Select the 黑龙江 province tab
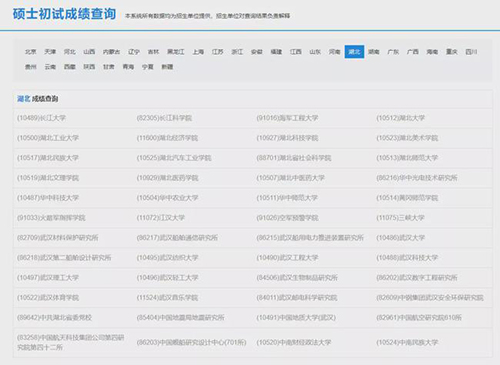This screenshot has height=365, width=500. pos(176,52)
